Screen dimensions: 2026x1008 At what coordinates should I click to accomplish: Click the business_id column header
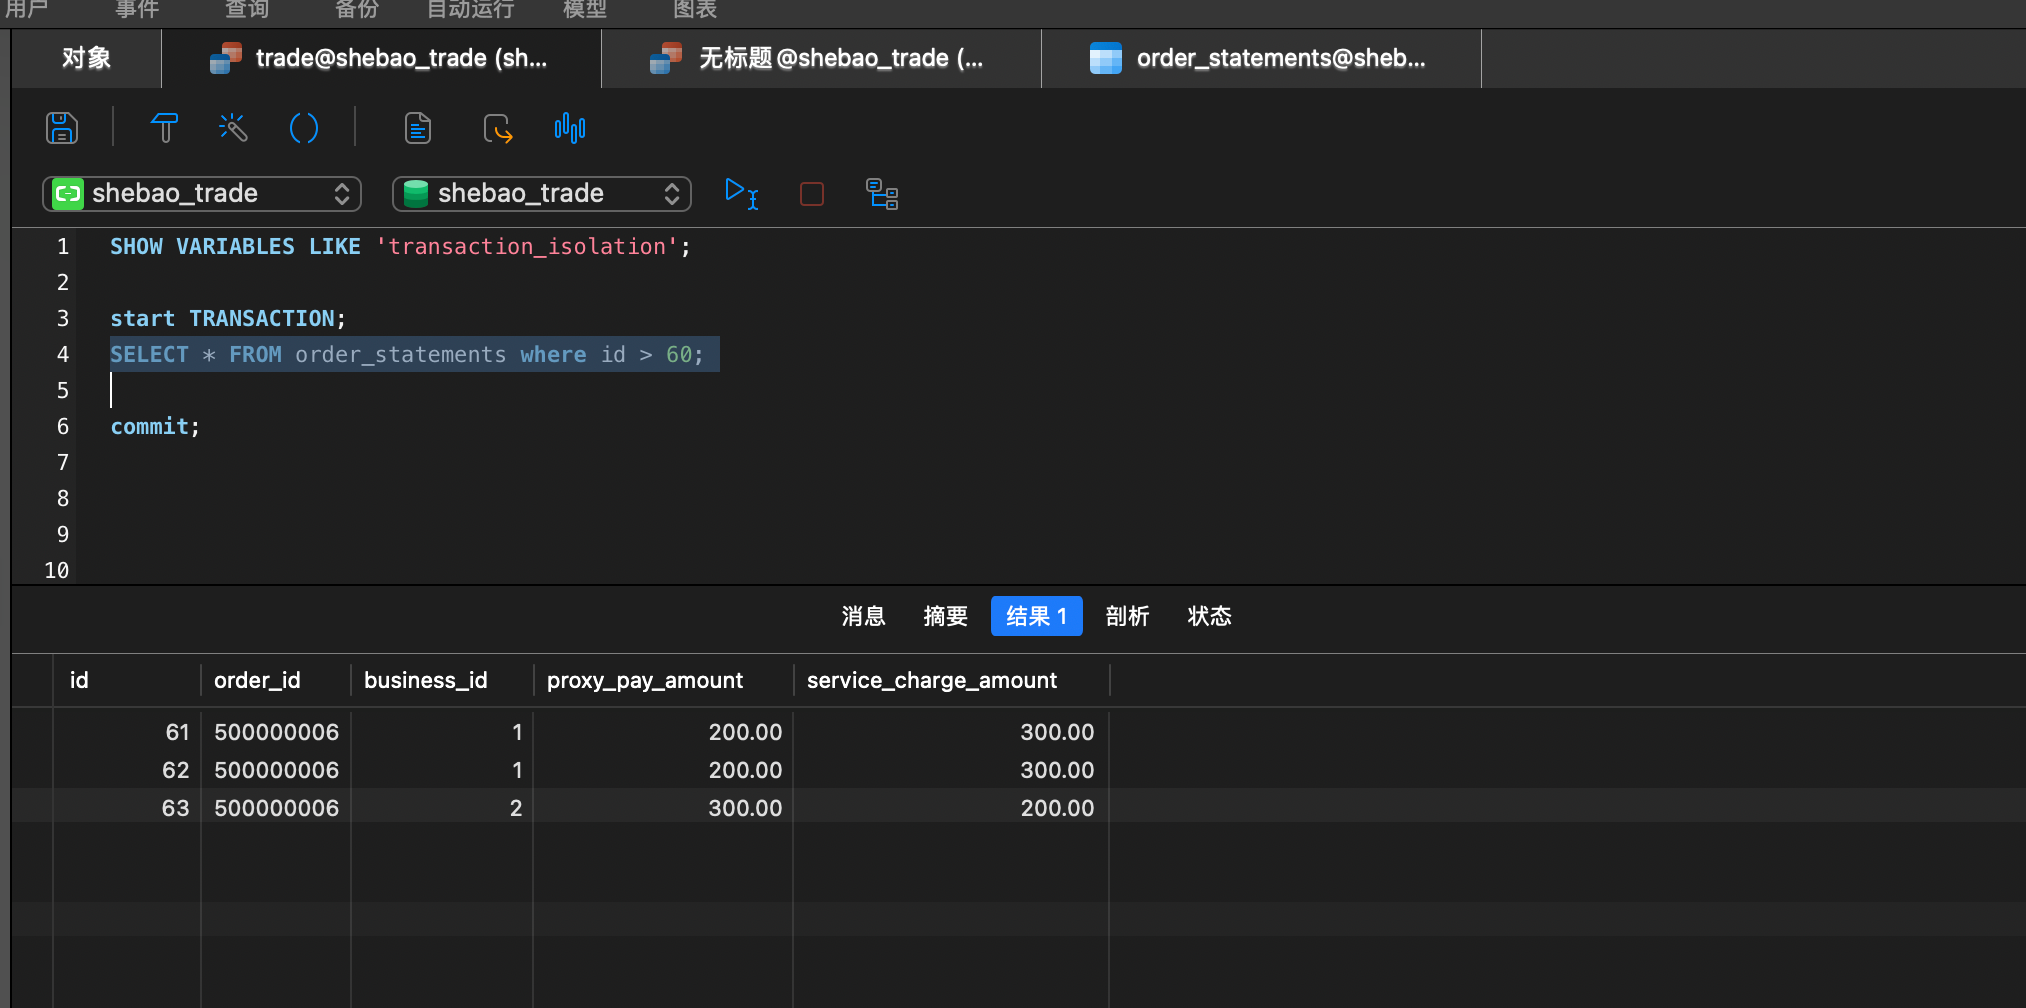442,680
